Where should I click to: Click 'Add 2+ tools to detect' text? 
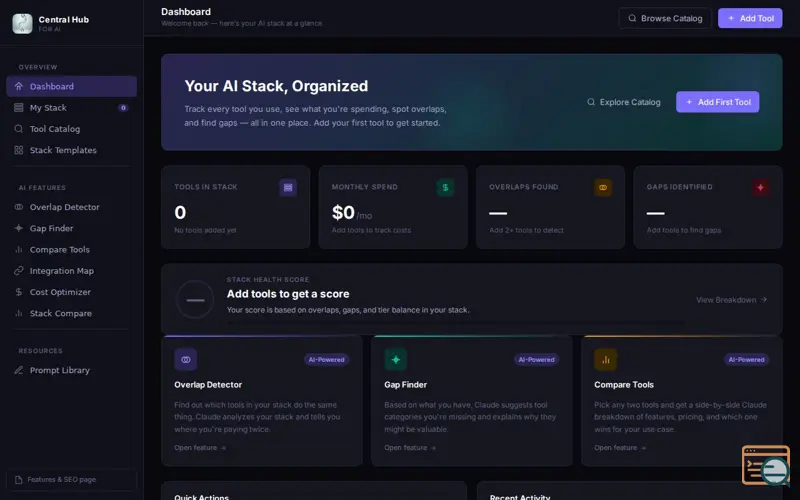[x=526, y=230]
